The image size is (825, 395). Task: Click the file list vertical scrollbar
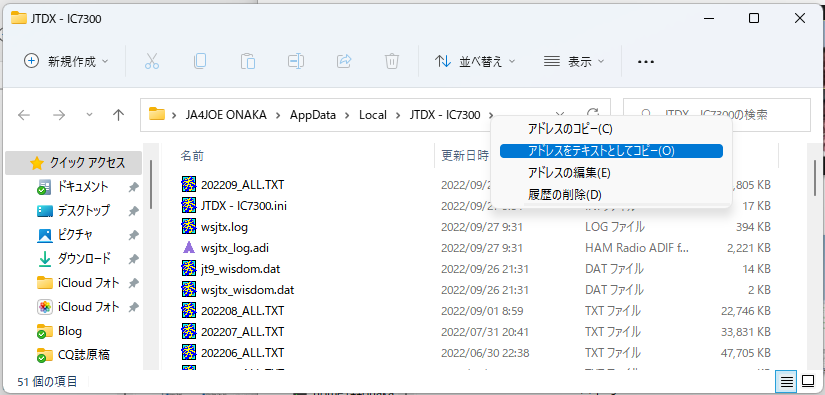pos(815,178)
